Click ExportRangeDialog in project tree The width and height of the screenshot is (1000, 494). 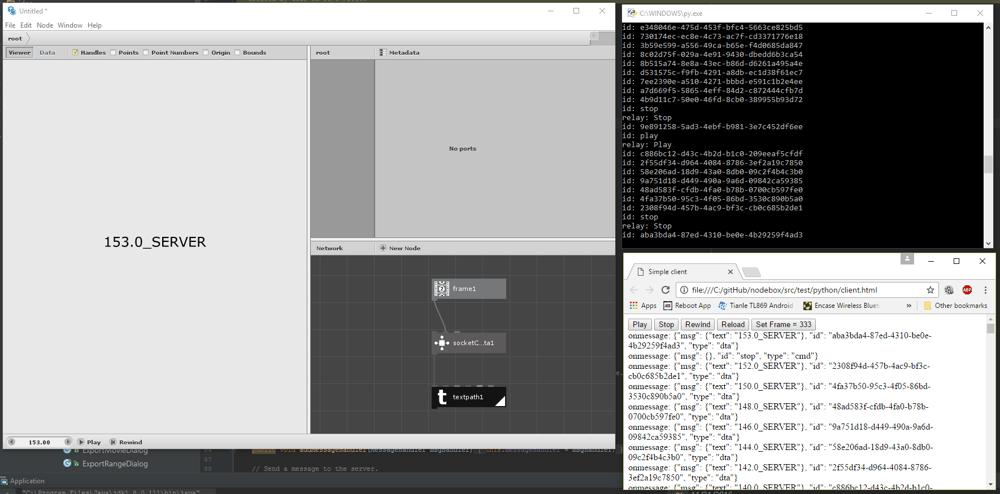click(x=115, y=463)
